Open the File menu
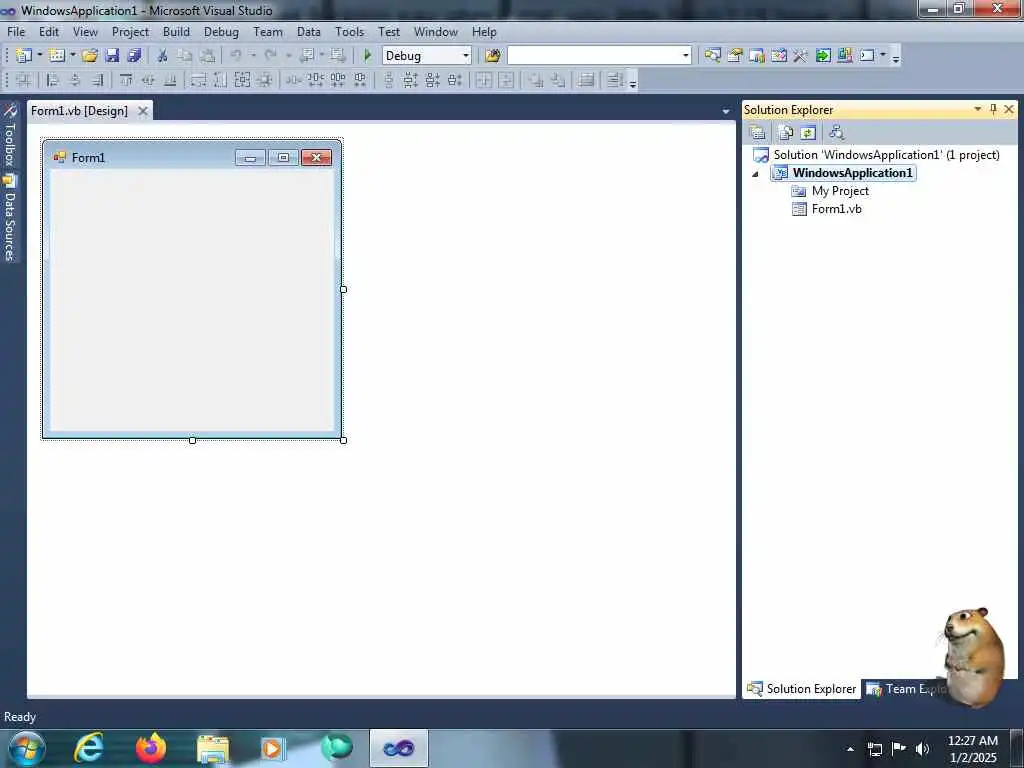This screenshot has width=1024, height=768. 16,32
